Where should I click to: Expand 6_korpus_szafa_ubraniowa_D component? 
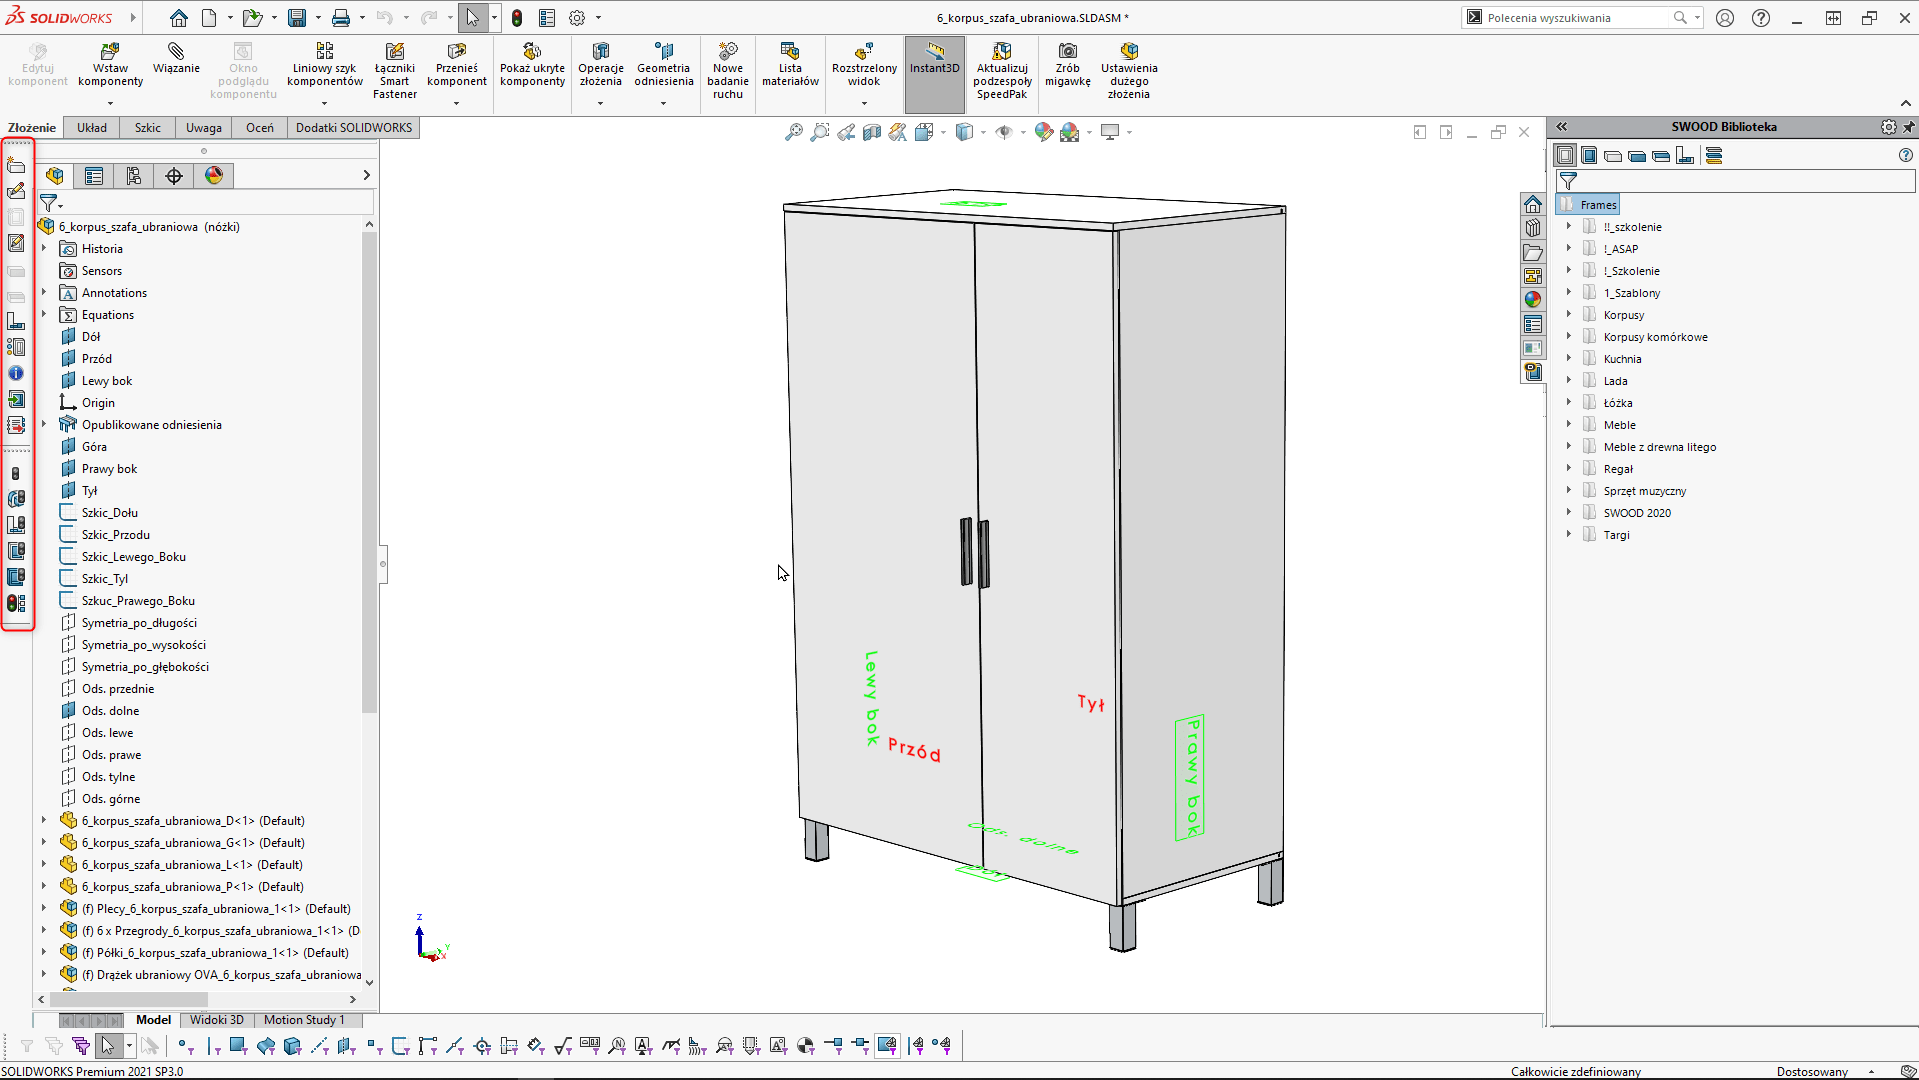44,821
